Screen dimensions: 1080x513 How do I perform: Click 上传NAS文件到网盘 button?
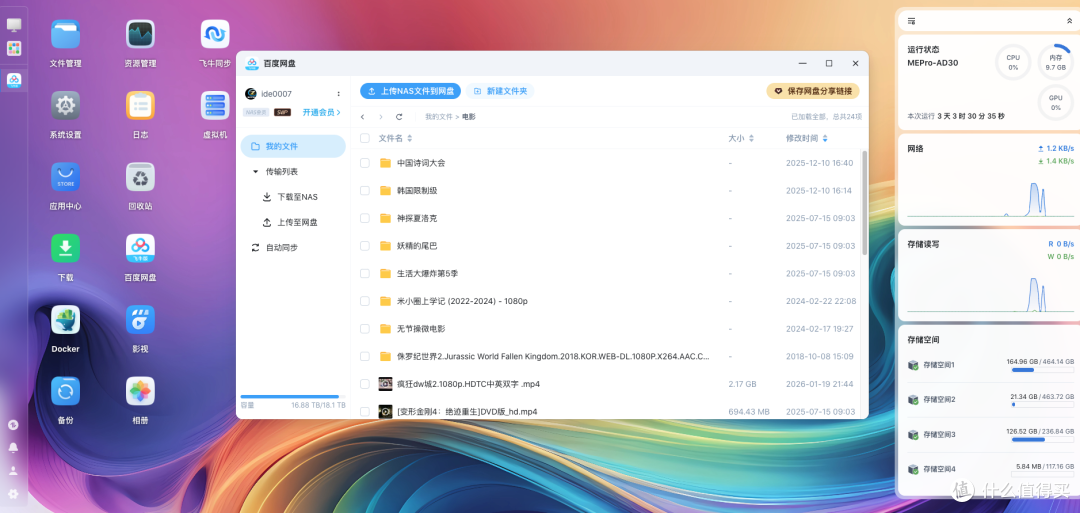tap(411, 91)
